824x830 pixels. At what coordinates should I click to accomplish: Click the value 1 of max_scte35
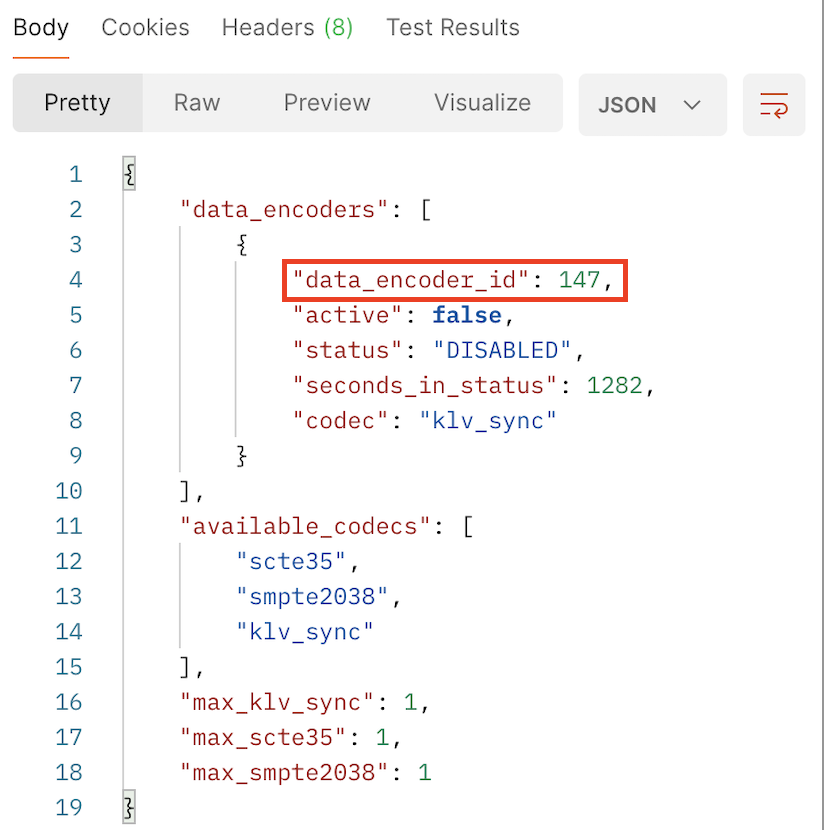(382, 738)
